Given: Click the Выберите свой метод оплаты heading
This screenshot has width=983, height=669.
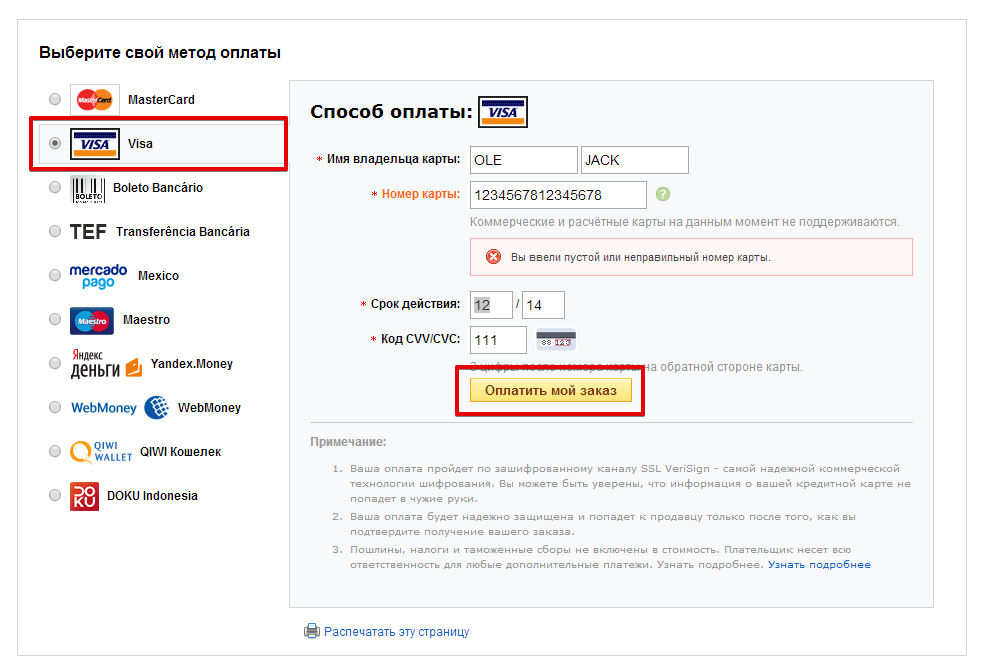Looking at the screenshot, I should pyautogui.click(x=160, y=52).
